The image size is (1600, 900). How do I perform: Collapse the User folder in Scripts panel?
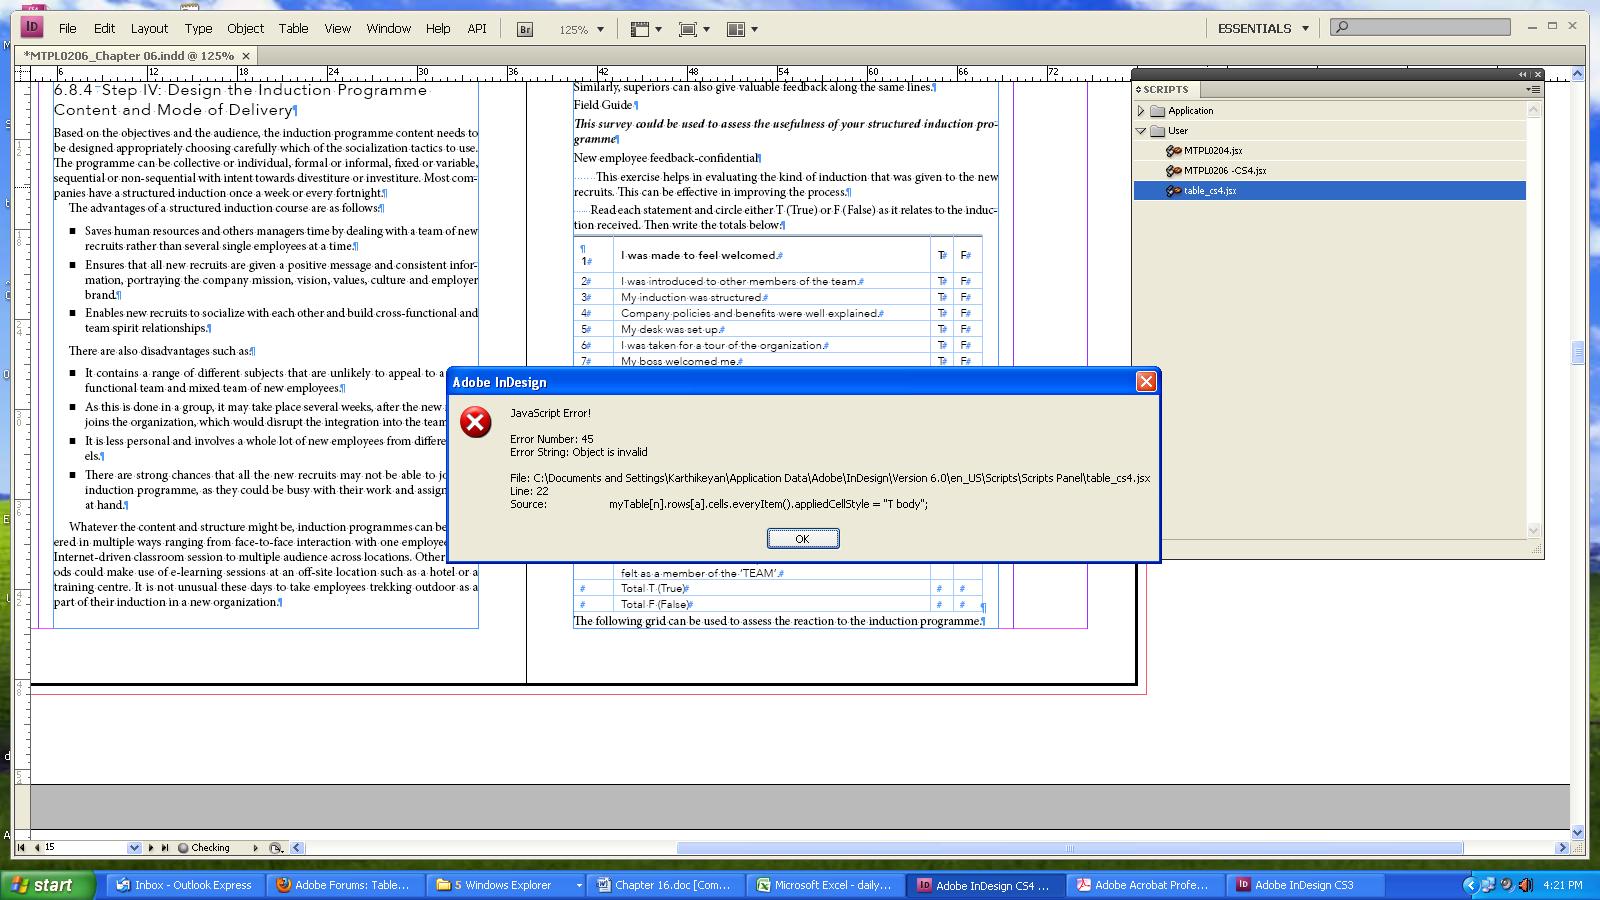[1141, 131]
